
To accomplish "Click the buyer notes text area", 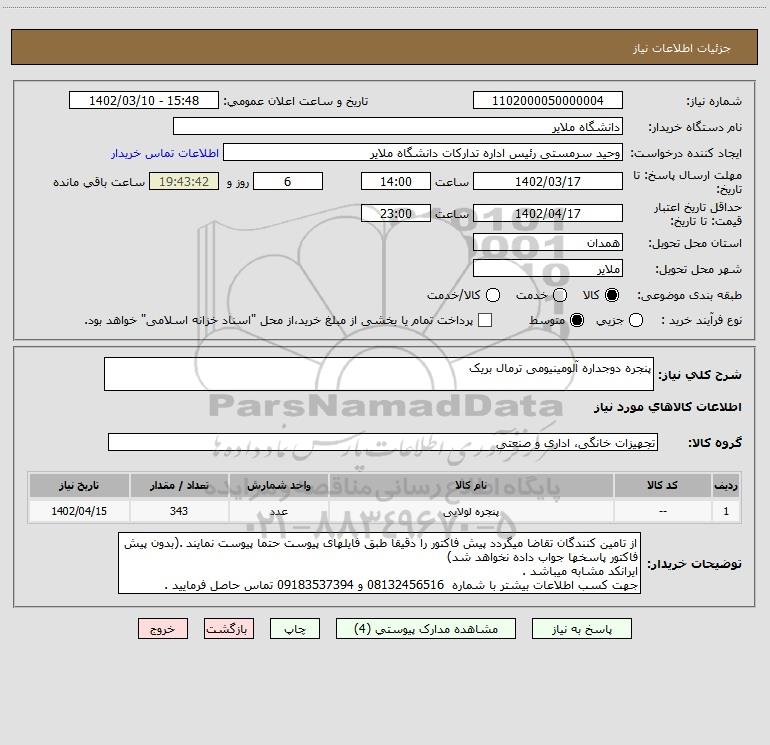I will click(380, 563).
